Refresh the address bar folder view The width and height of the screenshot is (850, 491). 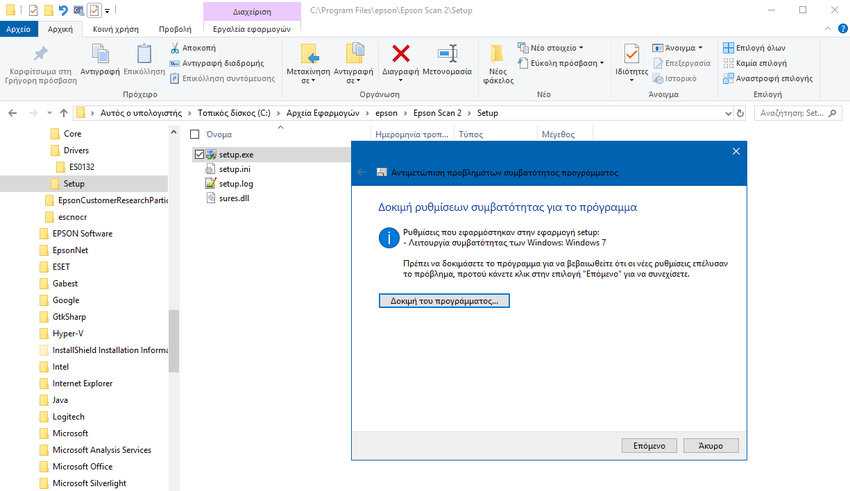tap(740, 113)
